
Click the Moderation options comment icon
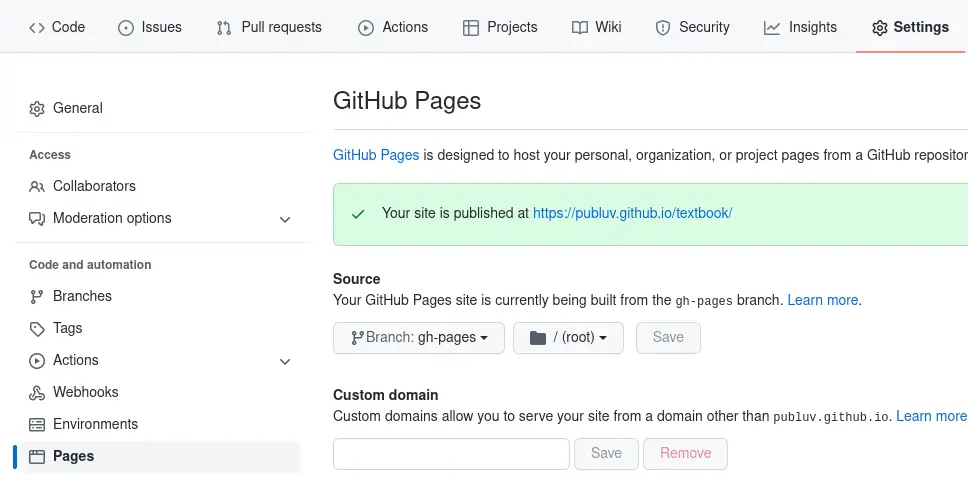37,219
